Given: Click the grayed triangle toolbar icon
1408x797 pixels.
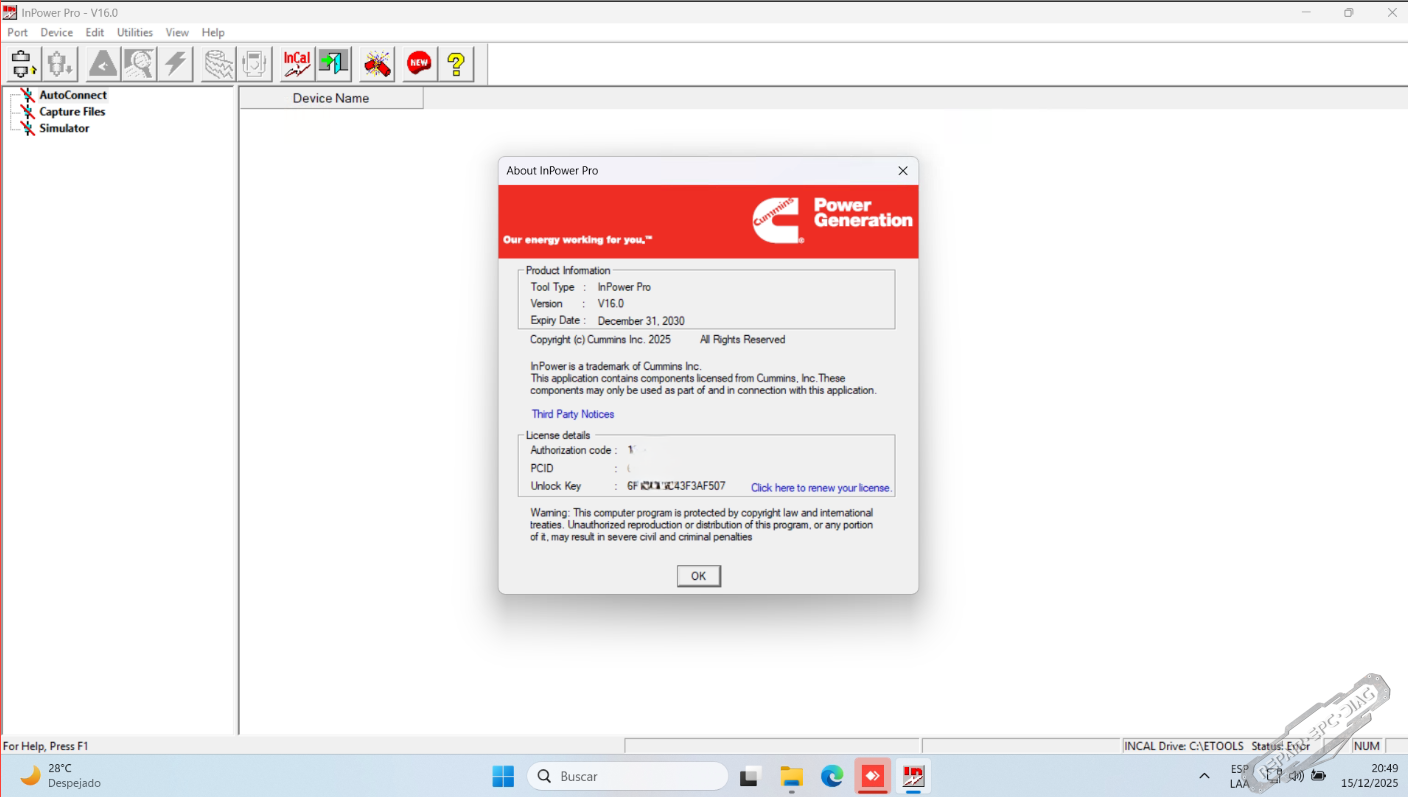Looking at the screenshot, I should point(103,64).
